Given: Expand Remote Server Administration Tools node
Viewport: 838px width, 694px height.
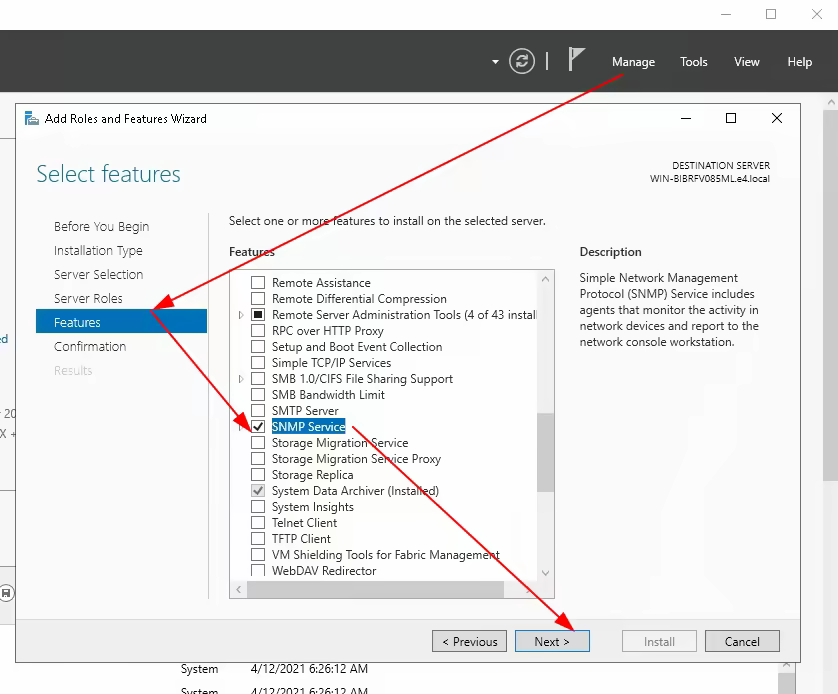Looking at the screenshot, I should coord(241,315).
